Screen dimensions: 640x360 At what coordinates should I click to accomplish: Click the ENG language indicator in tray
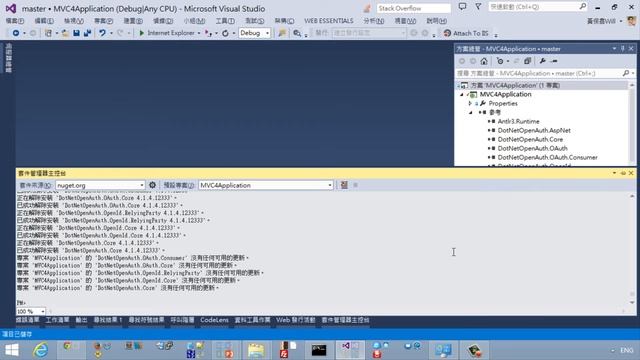click(627, 350)
